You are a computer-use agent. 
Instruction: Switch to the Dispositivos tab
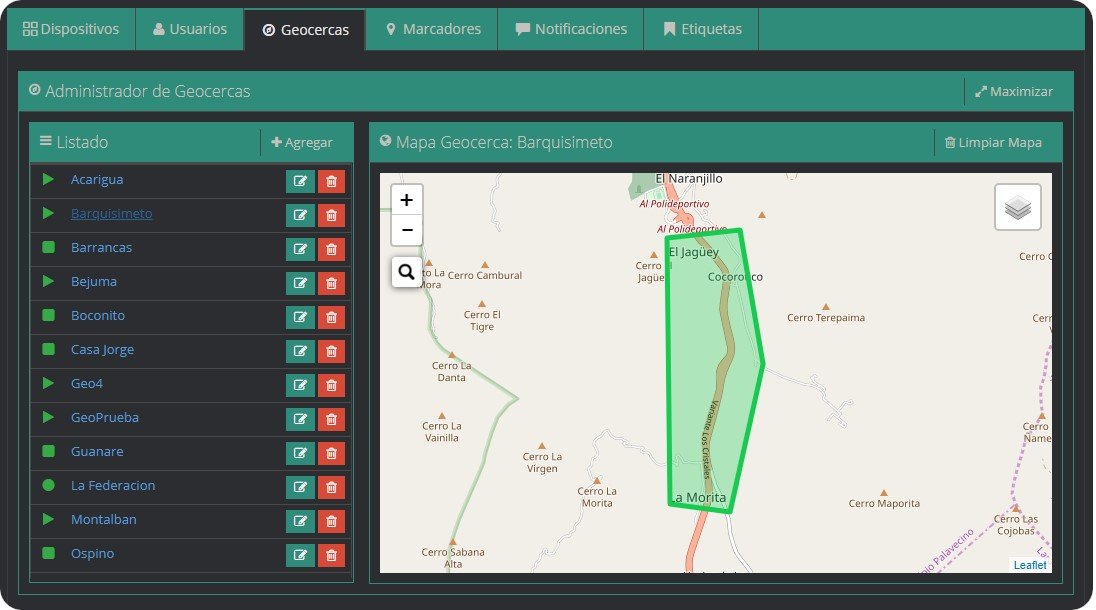[71, 29]
